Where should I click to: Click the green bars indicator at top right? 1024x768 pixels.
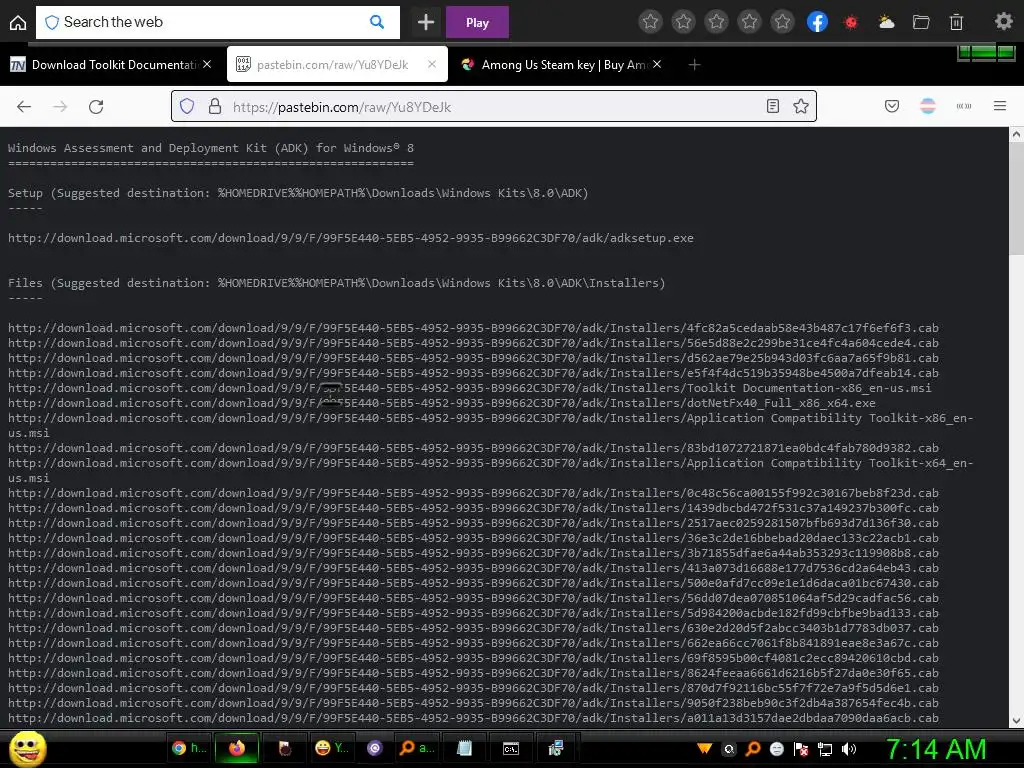pos(986,52)
